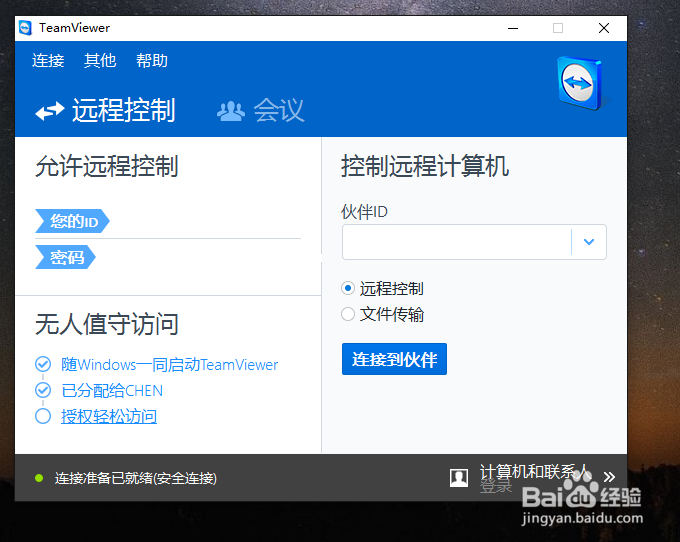Open the 授权轻松访问 link
Screen dimensions: 680x542
coord(109,416)
